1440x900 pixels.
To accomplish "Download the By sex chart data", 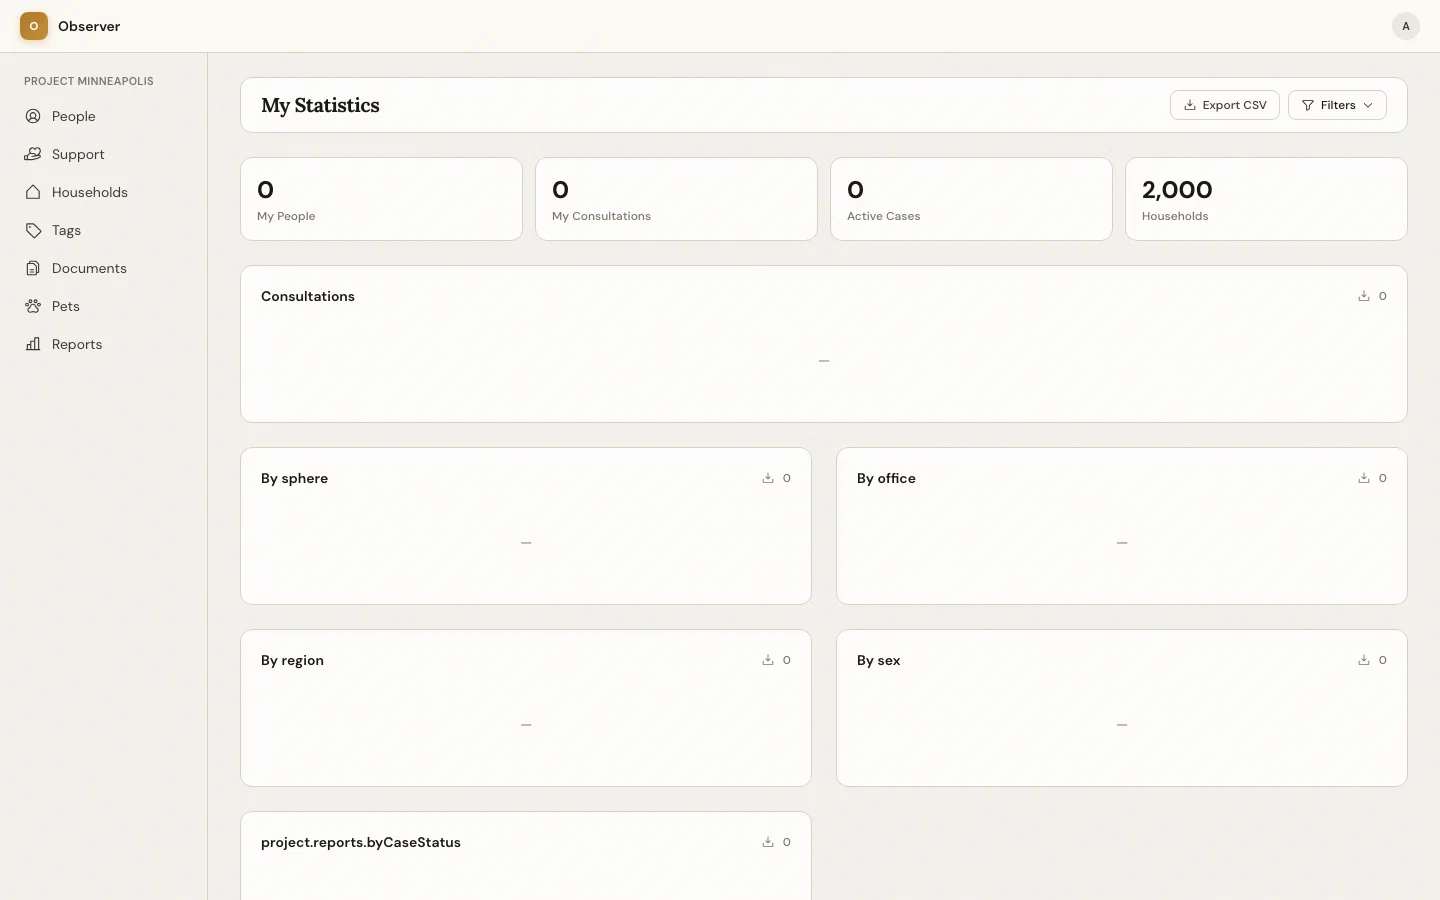I will [1364, 660].
